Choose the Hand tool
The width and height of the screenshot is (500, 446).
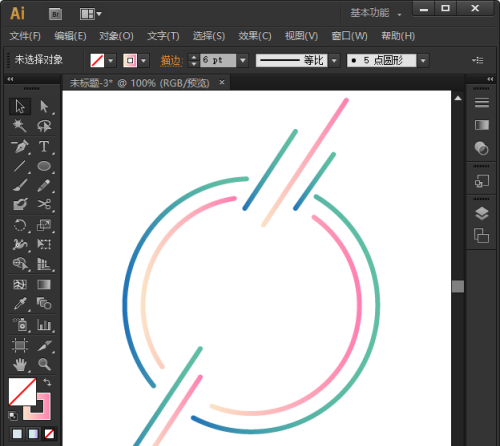[x=20, y=364]
